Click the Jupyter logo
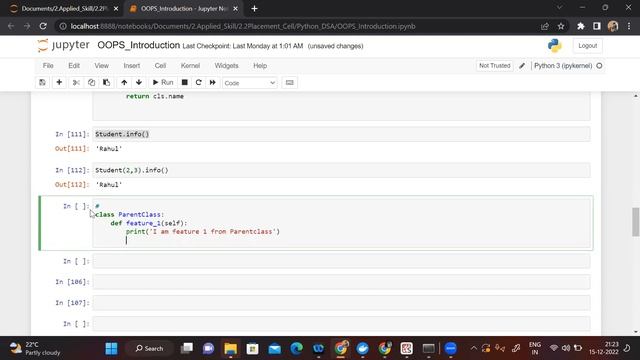Image resolution: width=640 pixels, height=360 pixels. [63, 45]
